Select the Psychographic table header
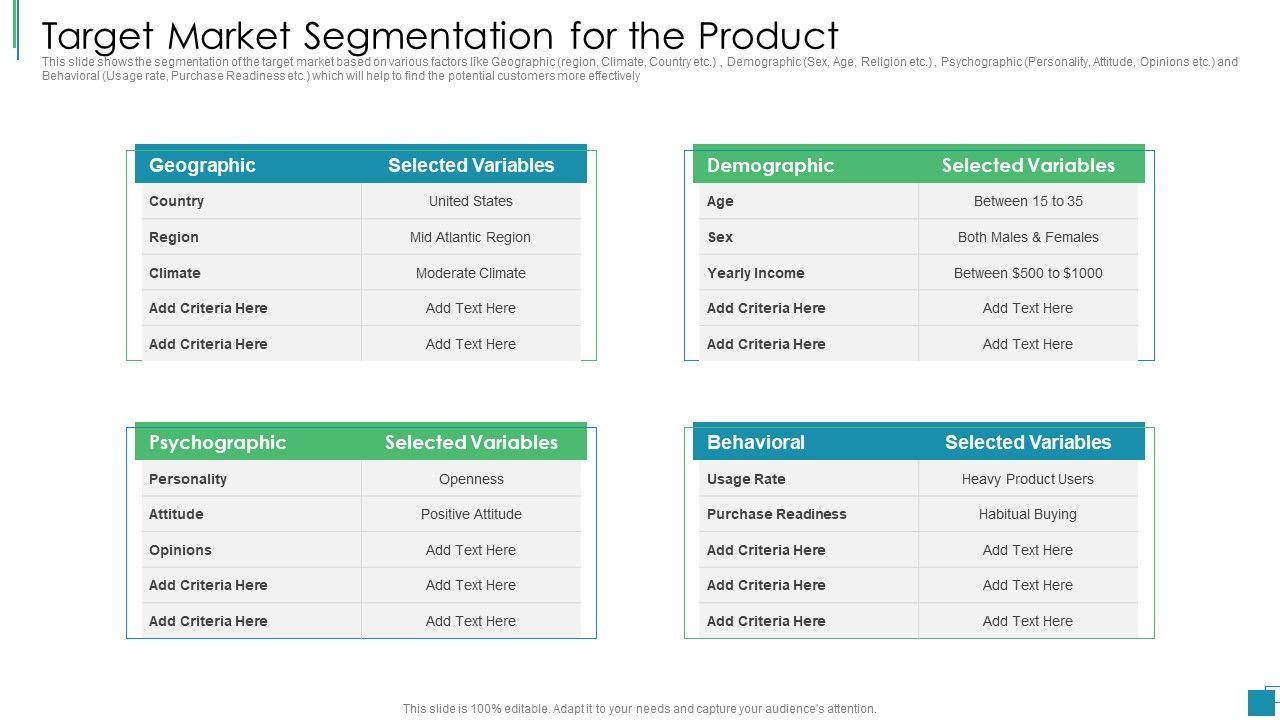 [217, 442]
